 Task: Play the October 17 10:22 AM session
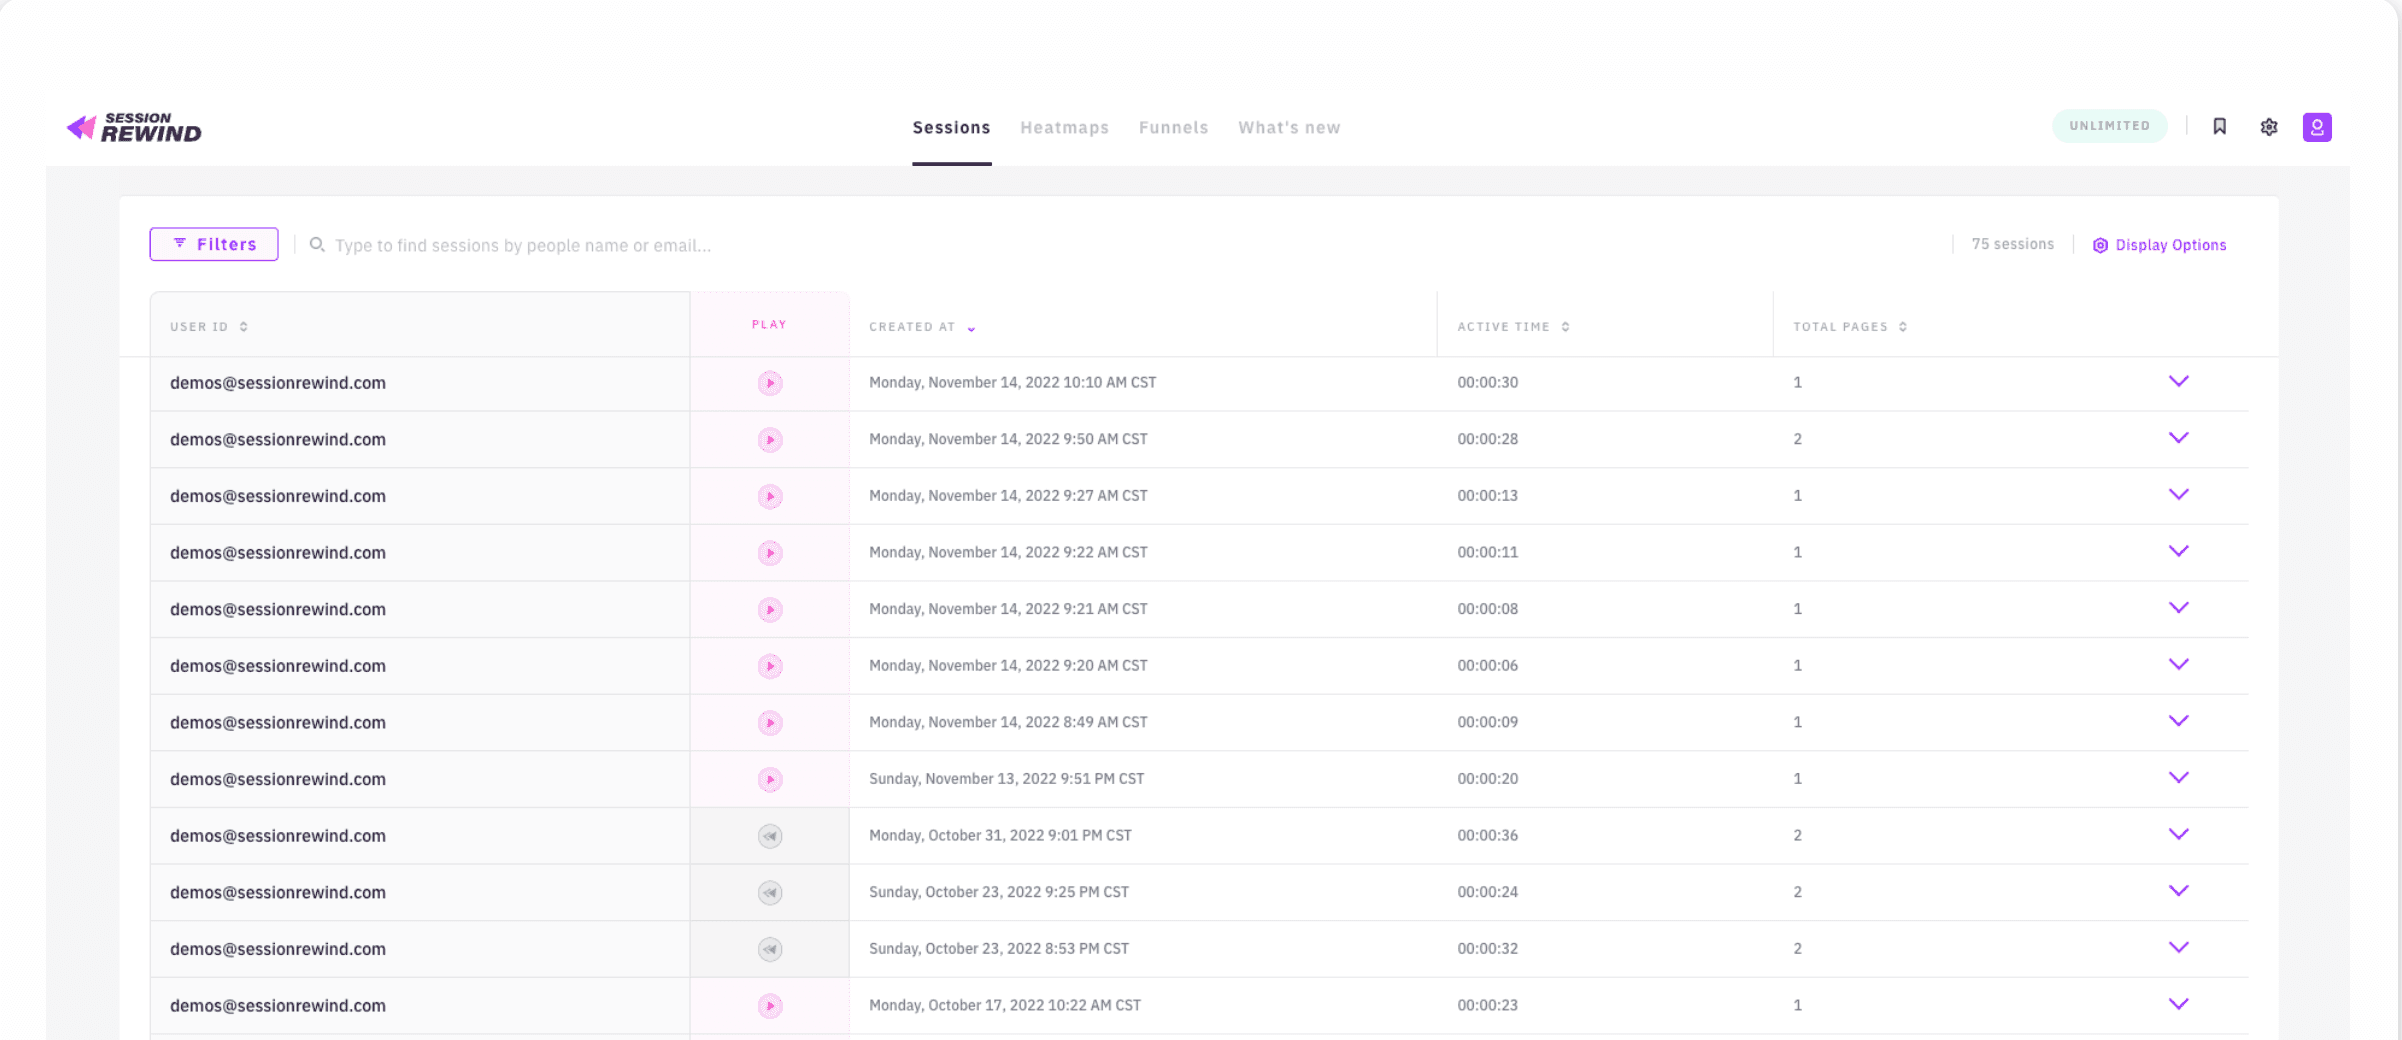tap(769, 1006)
